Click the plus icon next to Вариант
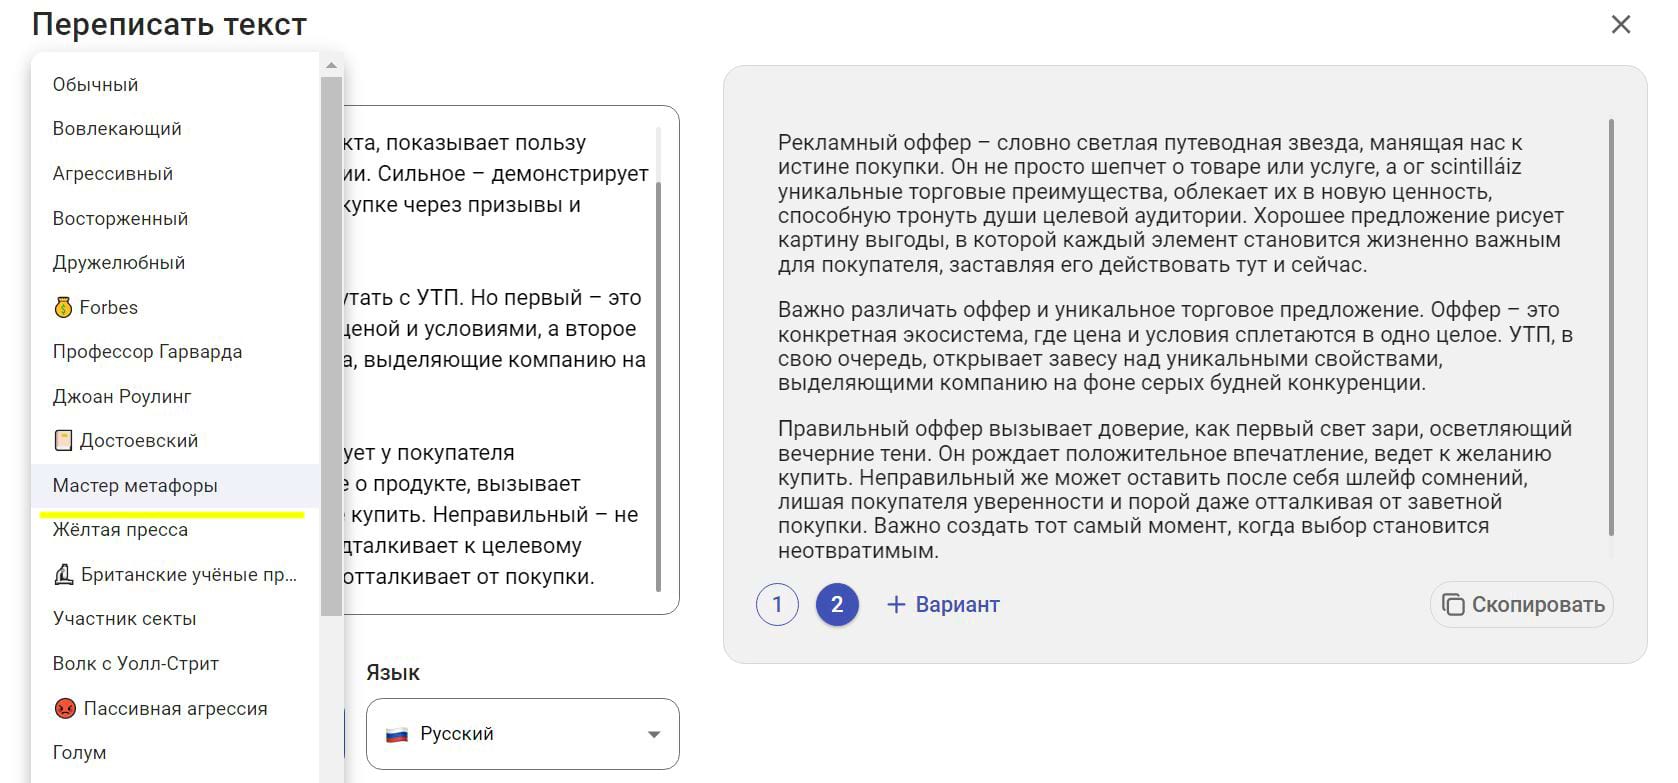Image resolution: width=1678 pixels, height=783 pixels. pos(896,604)
